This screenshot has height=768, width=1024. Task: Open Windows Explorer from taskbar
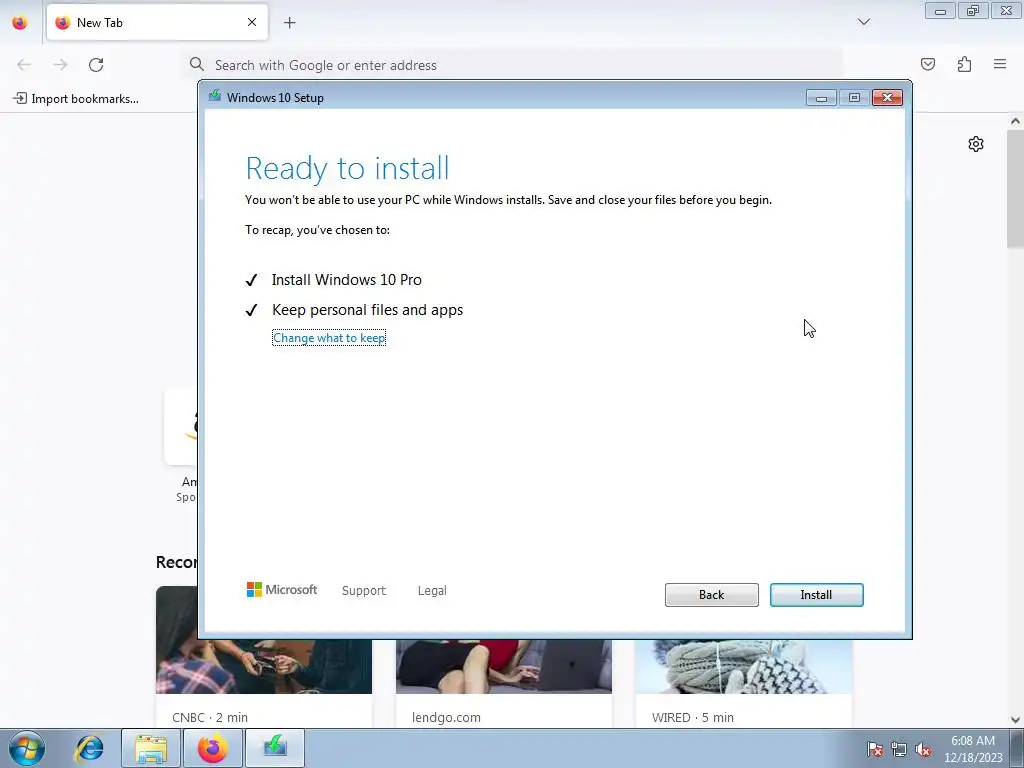pyautogui.click(x=151, y=748)
